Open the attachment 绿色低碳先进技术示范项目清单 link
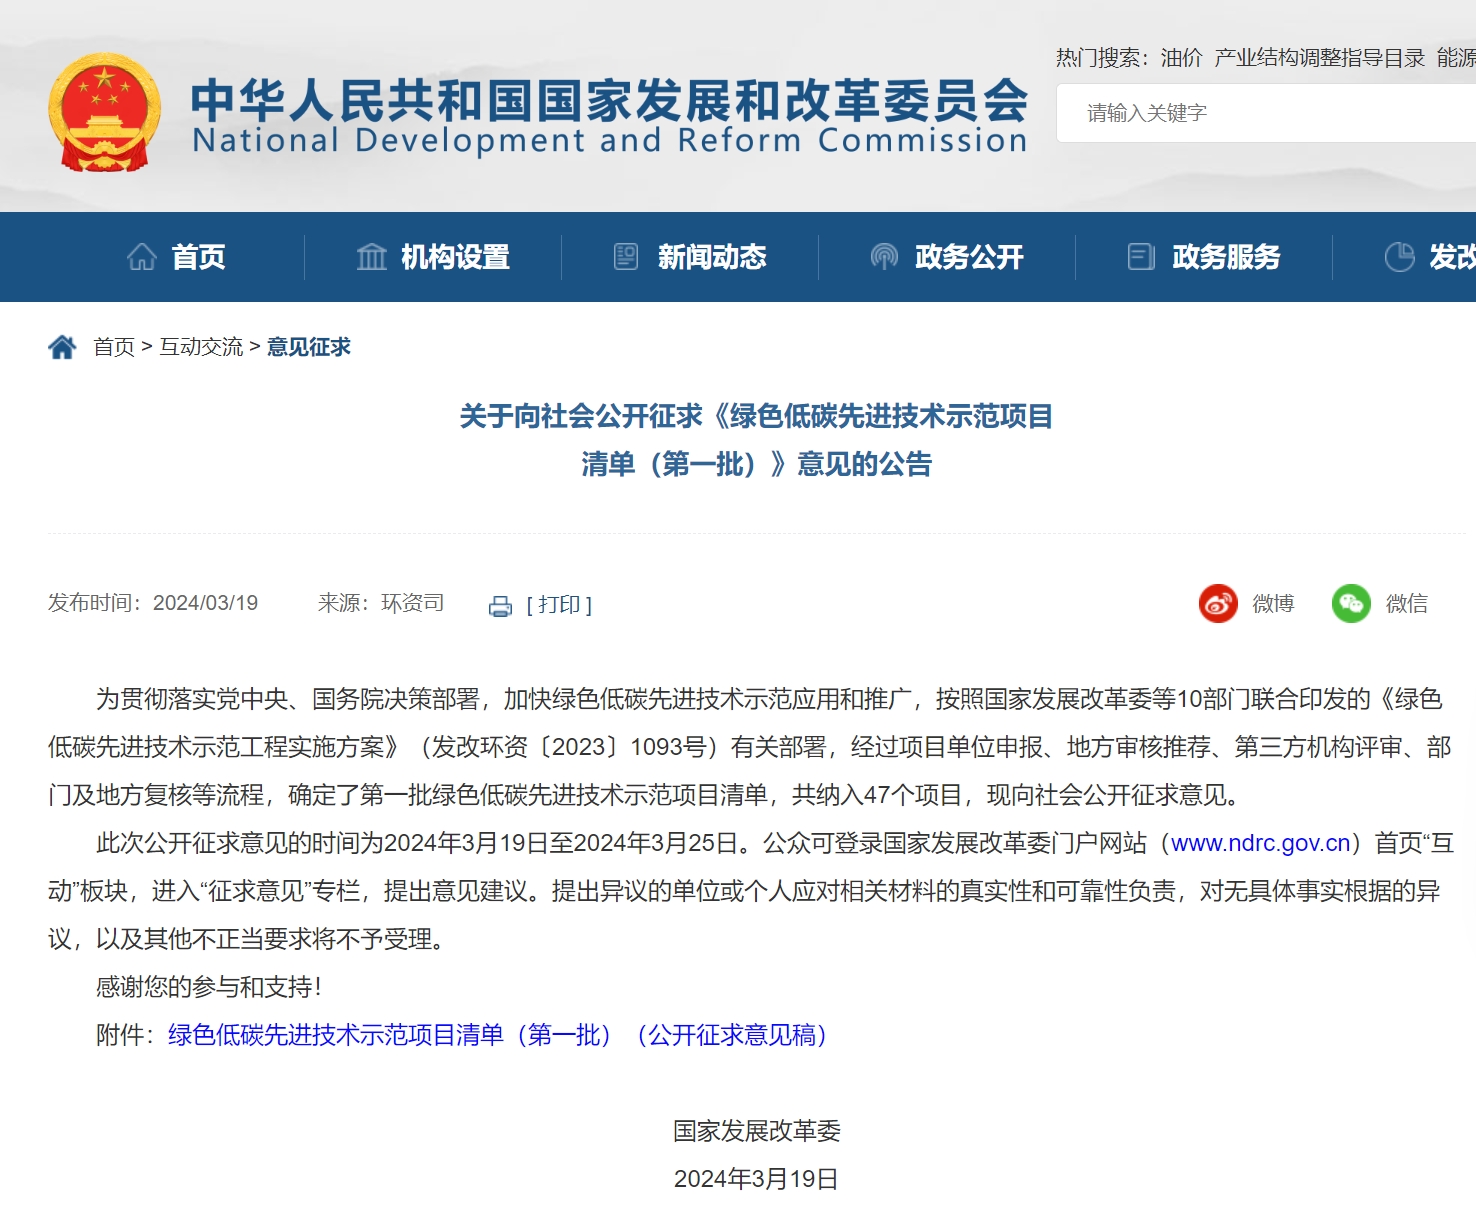Viewport: 1476px width, 1222px height. [x=497, y=1035]
